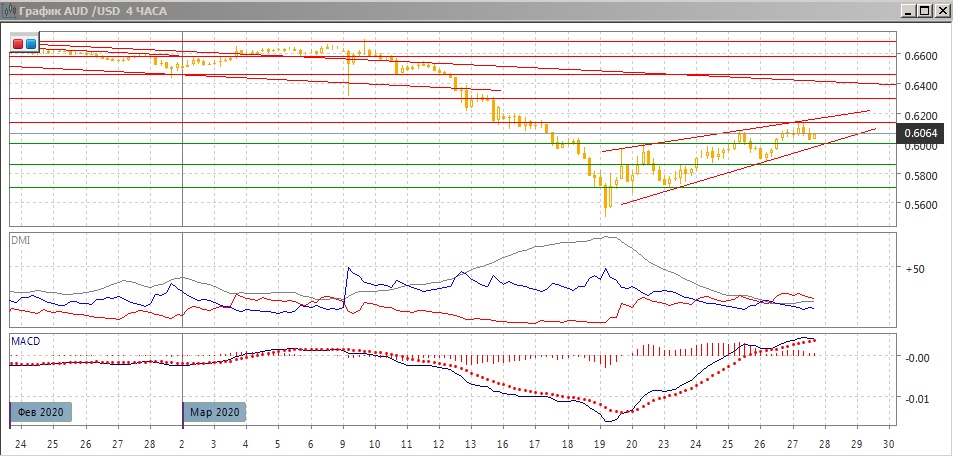Click the blue square button on chart

tap(30, 44)
